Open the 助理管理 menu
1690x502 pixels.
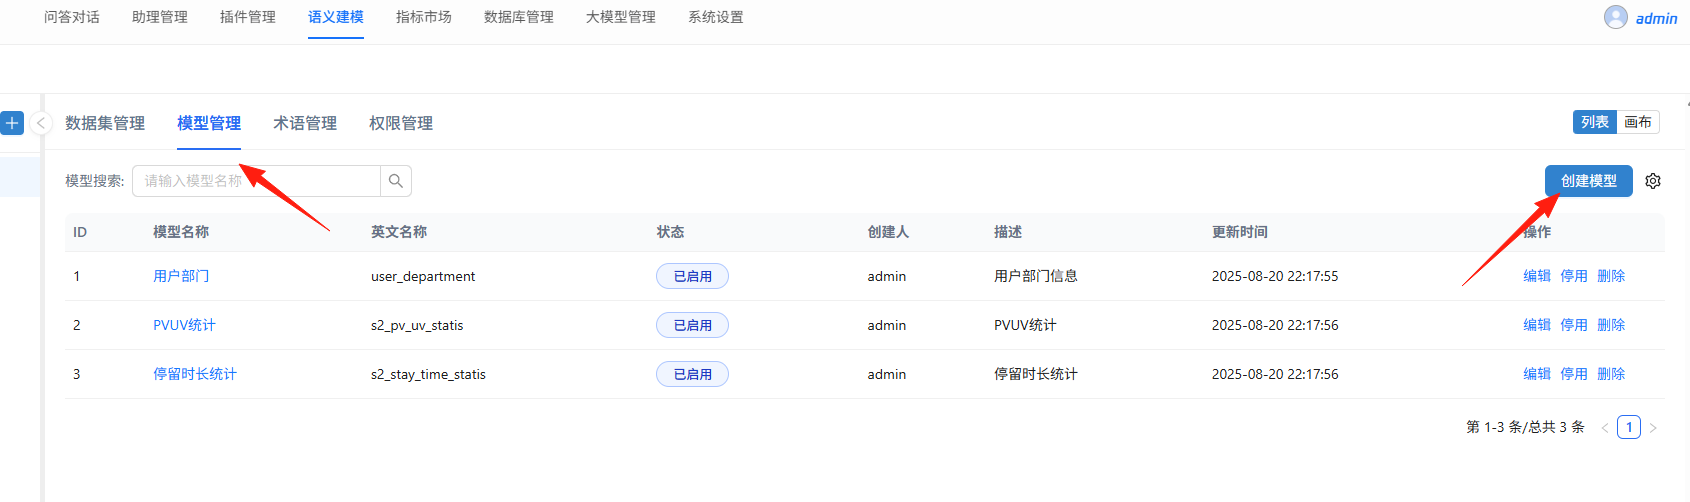click(x=160, y=17)
